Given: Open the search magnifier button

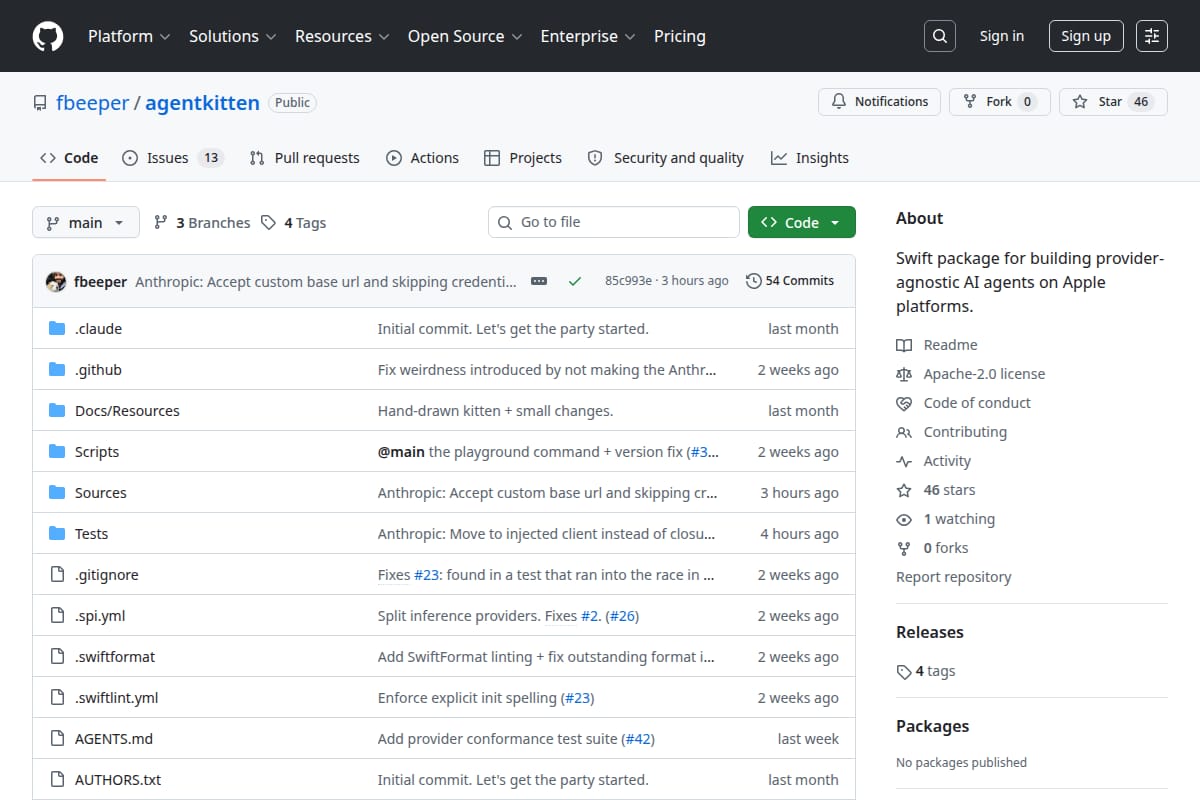Looking at the screenshot, I should tap(939, 36).
